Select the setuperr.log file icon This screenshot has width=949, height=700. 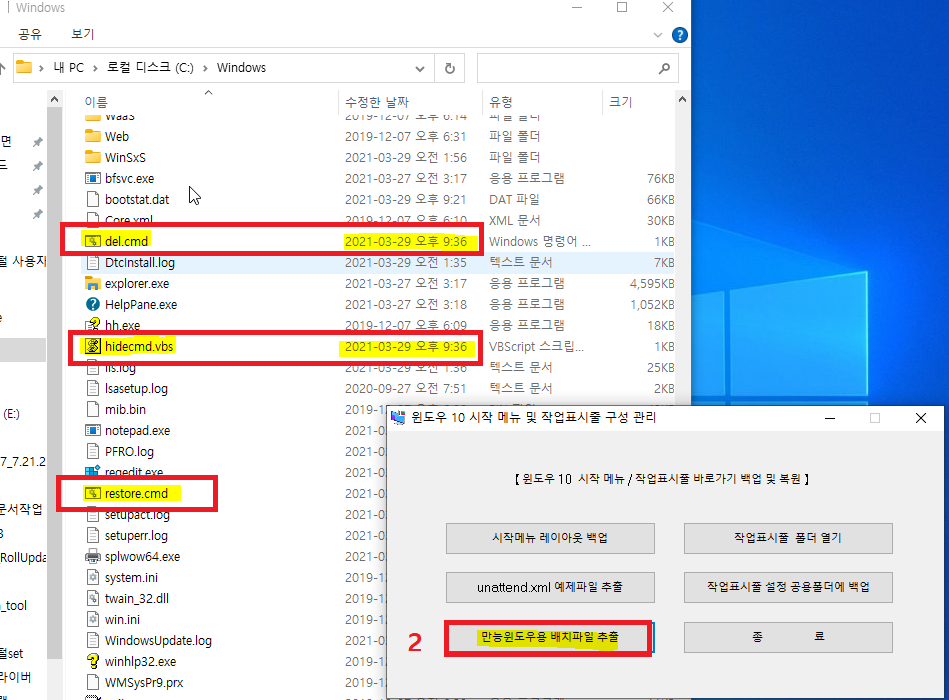click(x=93, y=535)
